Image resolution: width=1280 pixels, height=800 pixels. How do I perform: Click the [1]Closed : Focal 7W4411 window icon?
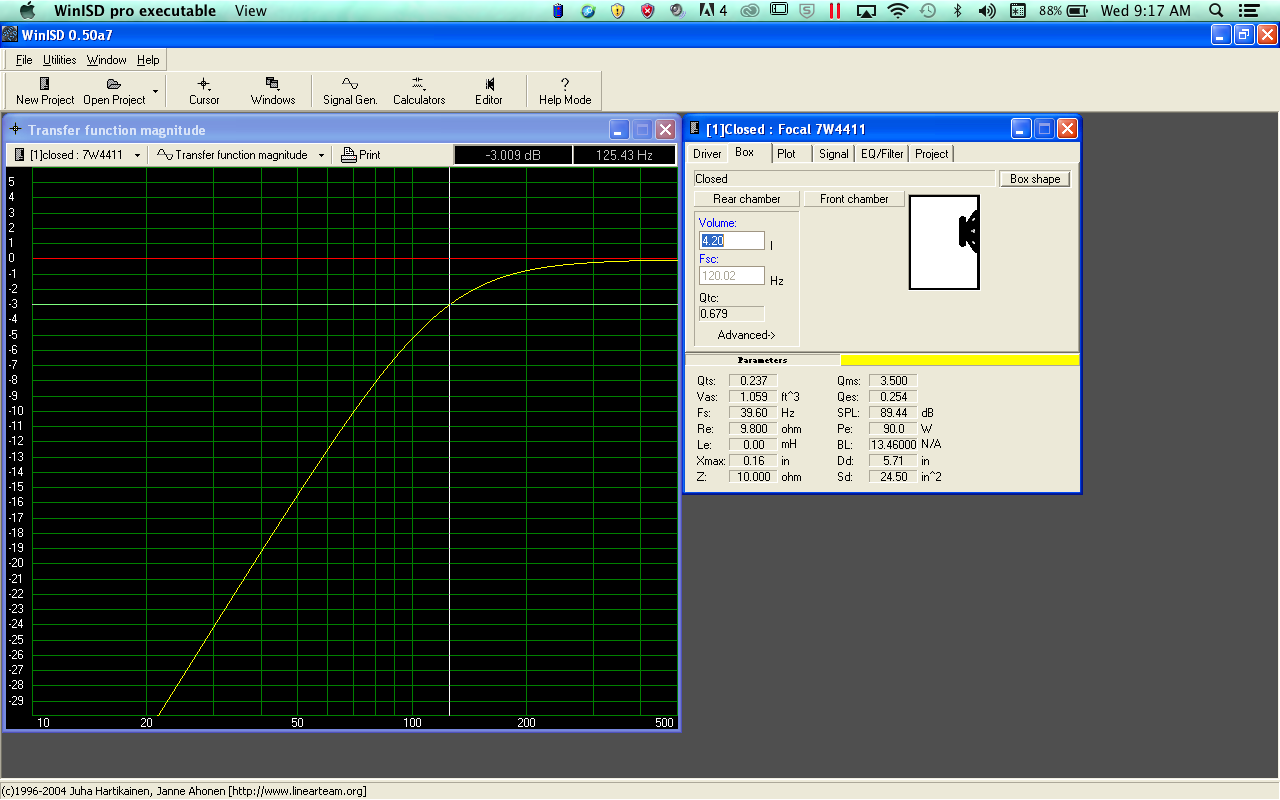click(695, 129)
